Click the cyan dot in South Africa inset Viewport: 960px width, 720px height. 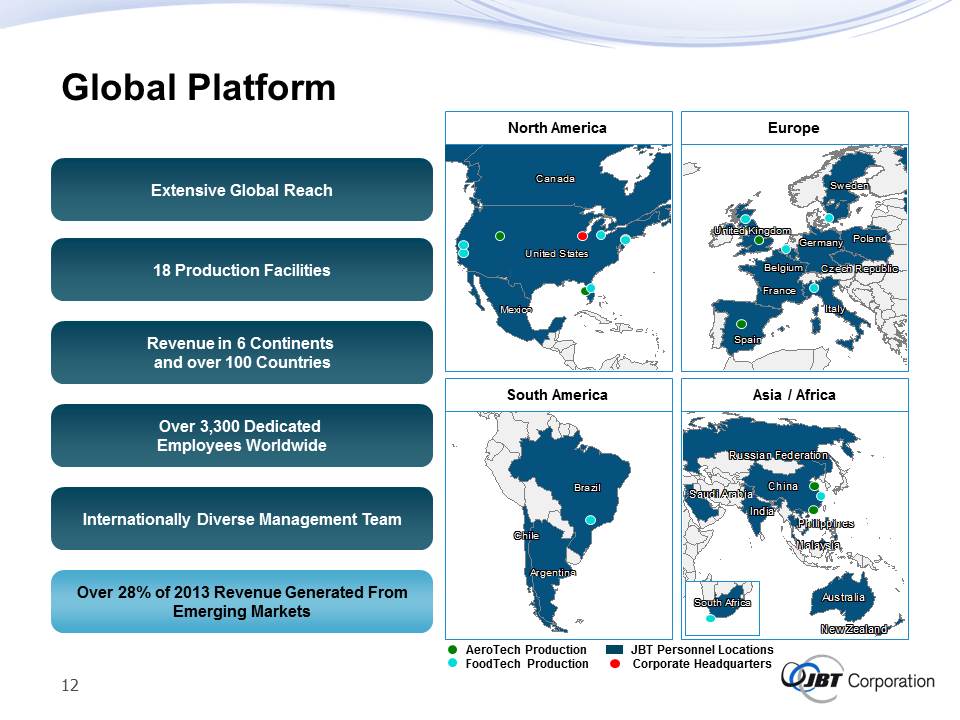[711, 618]
